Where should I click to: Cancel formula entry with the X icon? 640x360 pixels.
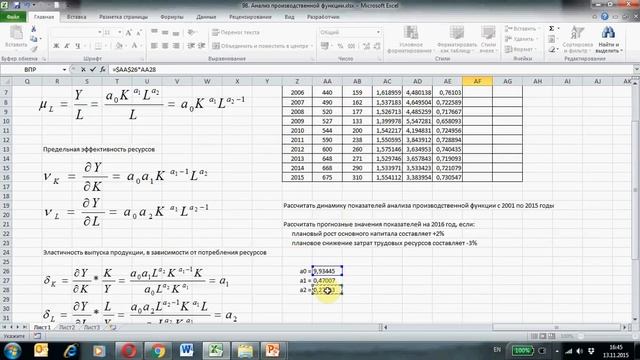point(83,69)
